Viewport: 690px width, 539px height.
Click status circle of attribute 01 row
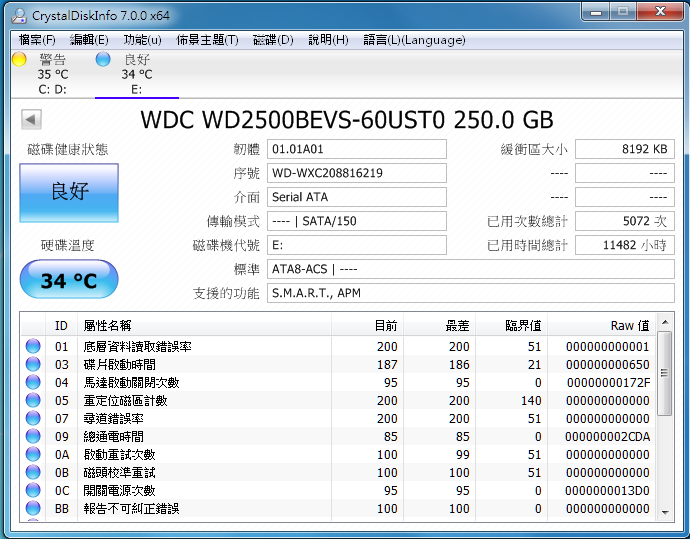pyautogui.click(x=33, y=346)
